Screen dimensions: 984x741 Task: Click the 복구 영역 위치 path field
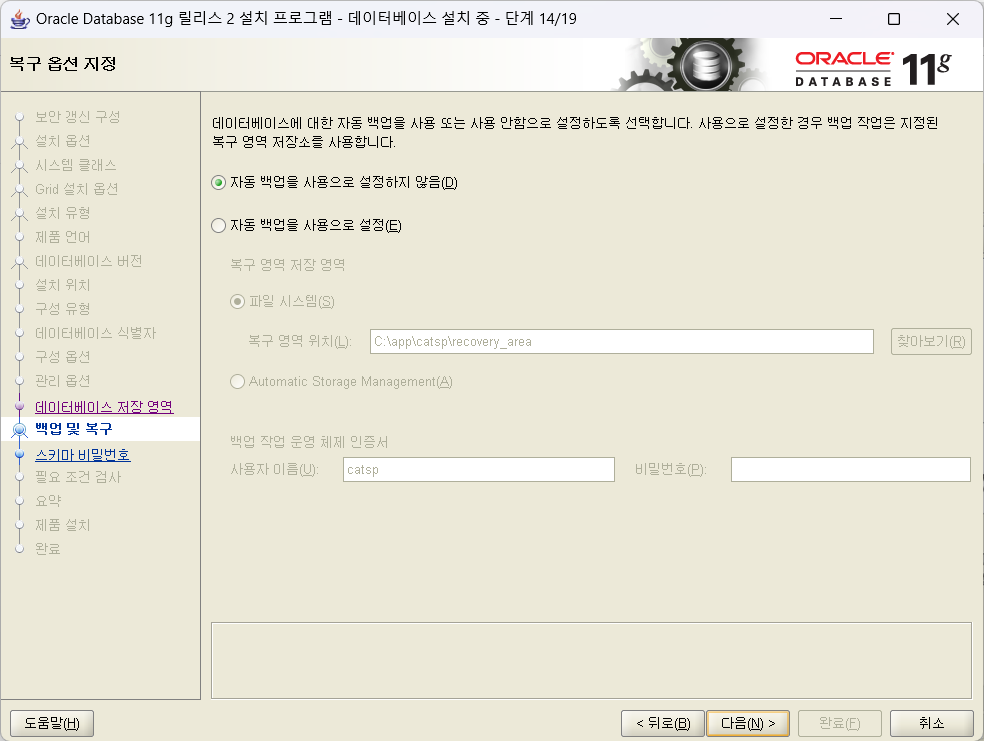621,341
